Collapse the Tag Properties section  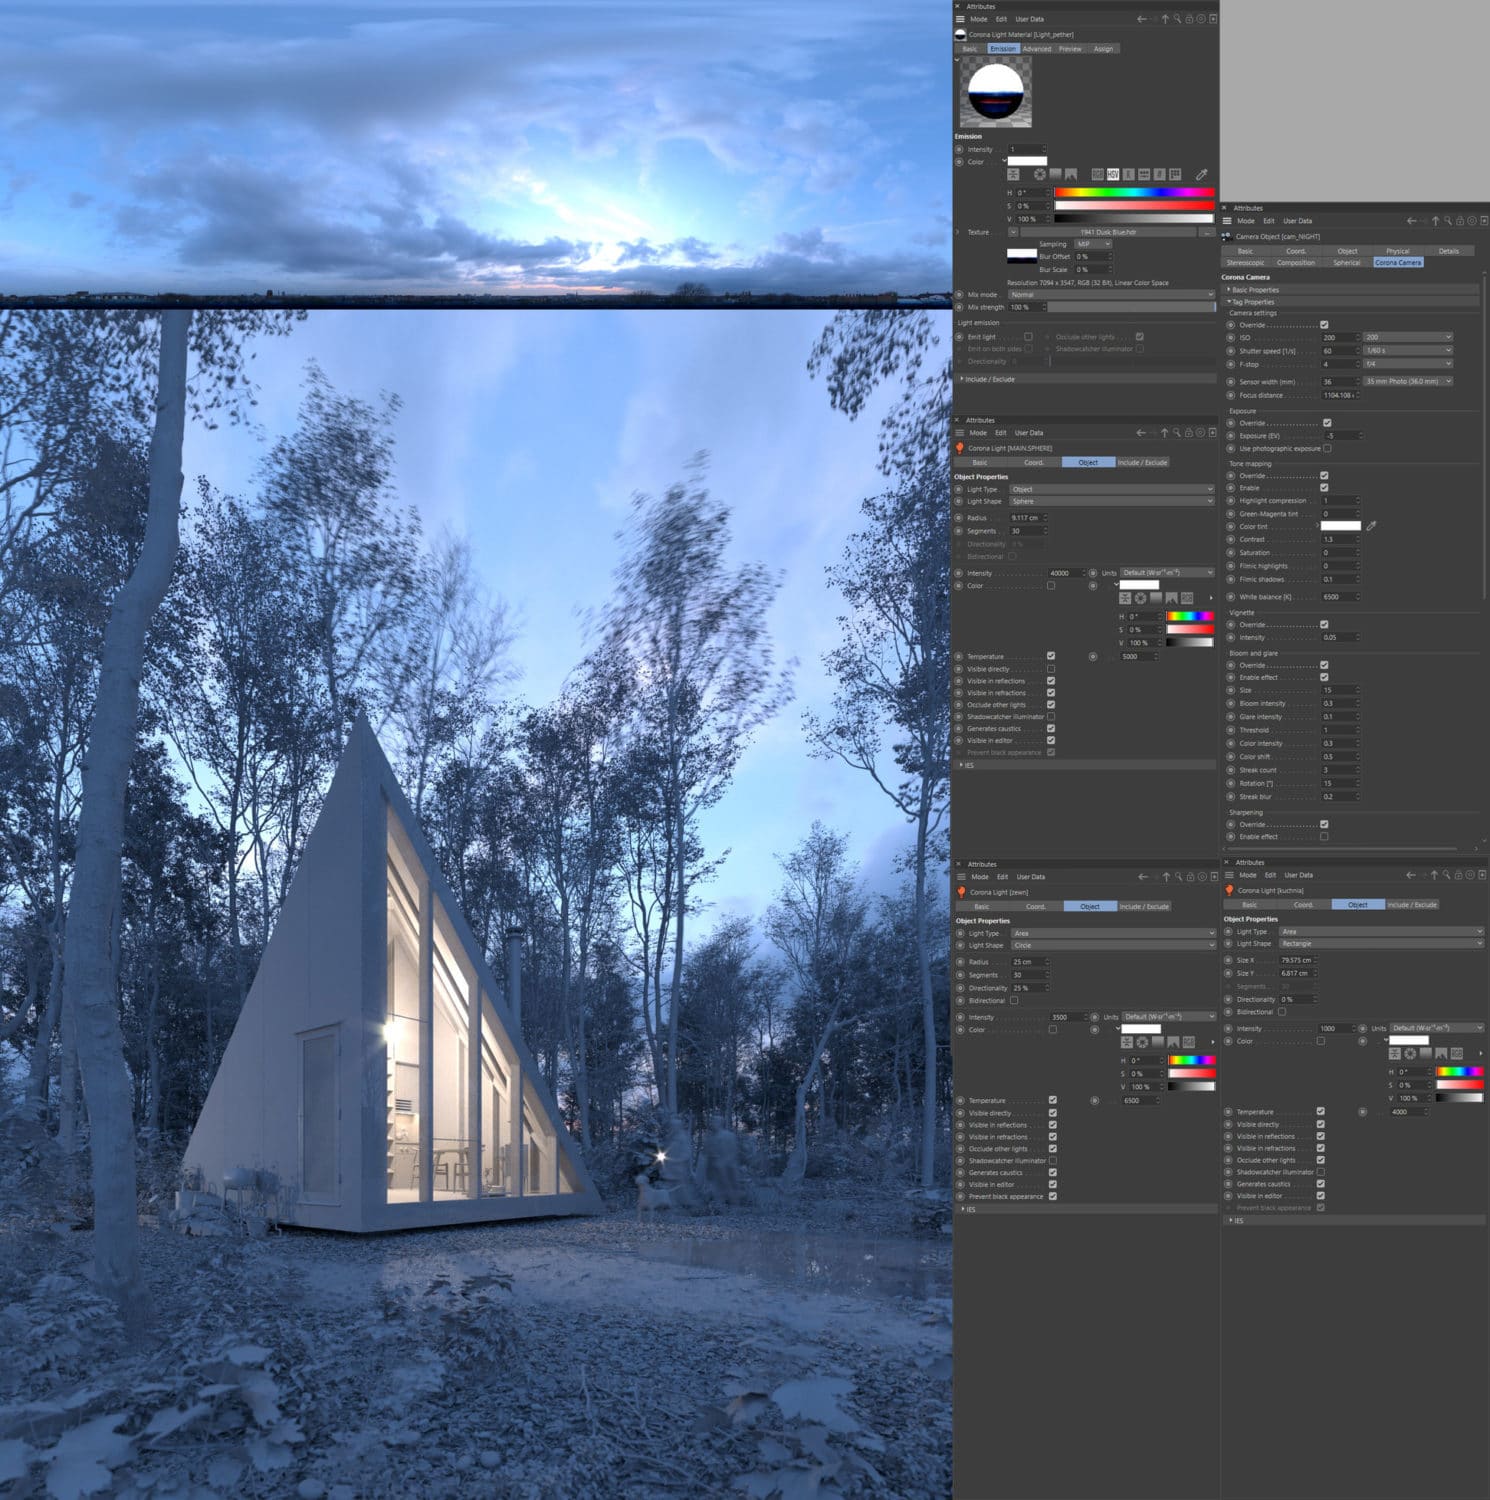tap(1231, 301)
